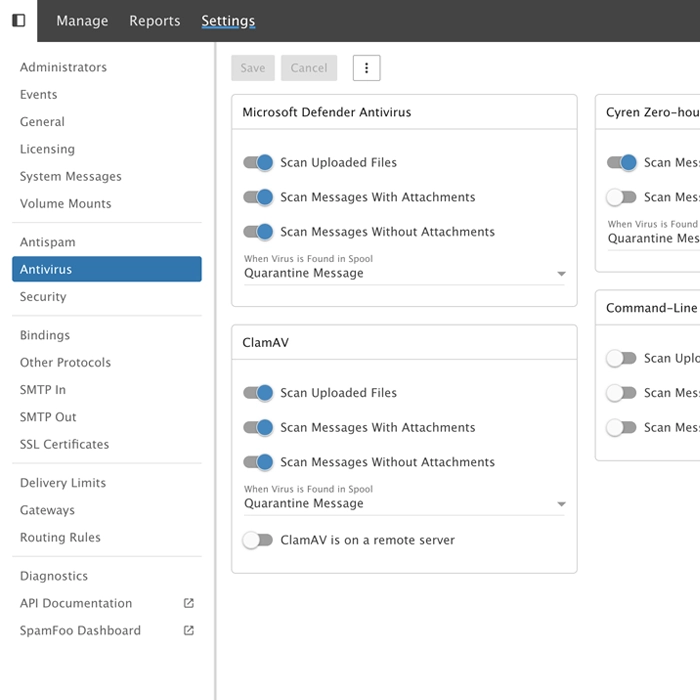Open the Reports menu
Image resolution: width=700 pixels, height=700 pixels.
pyautogui.click(x=154, y=21)
